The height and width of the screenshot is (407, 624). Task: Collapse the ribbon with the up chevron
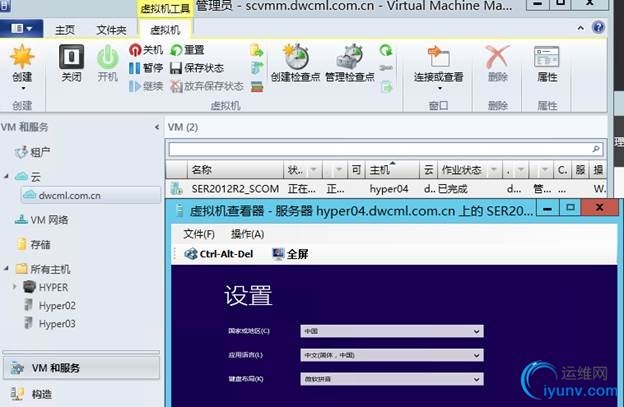click(x=581, y=28)
